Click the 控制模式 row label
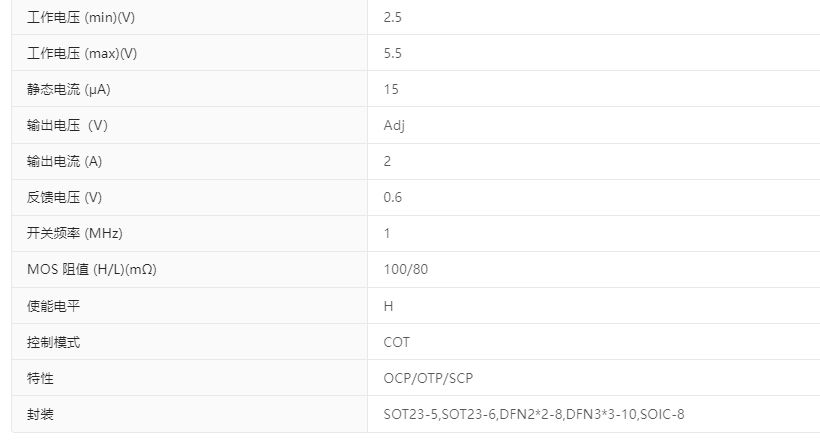Viewport: 820px width, 440px height. click(x=54, y=342)
